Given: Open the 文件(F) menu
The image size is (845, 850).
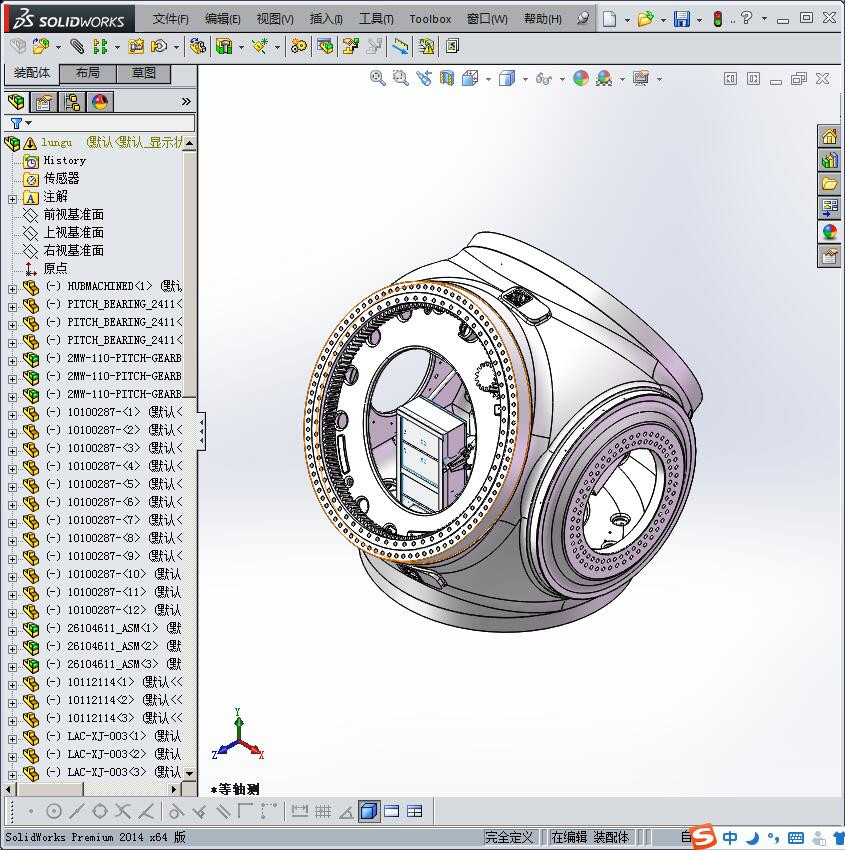Looking at the screenshot, I should pyautogui.click(x=170, y=19).
